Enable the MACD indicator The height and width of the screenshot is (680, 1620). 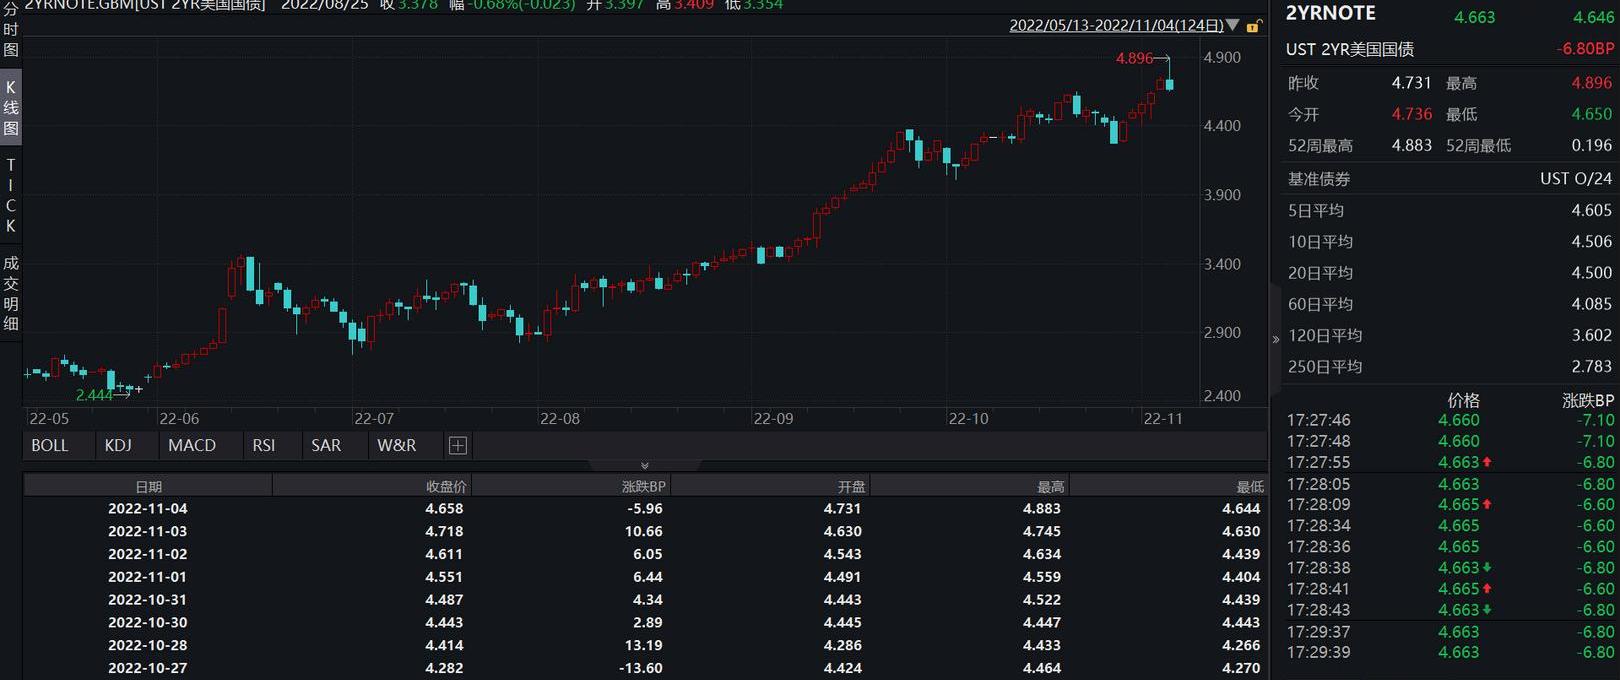point(192,446)
